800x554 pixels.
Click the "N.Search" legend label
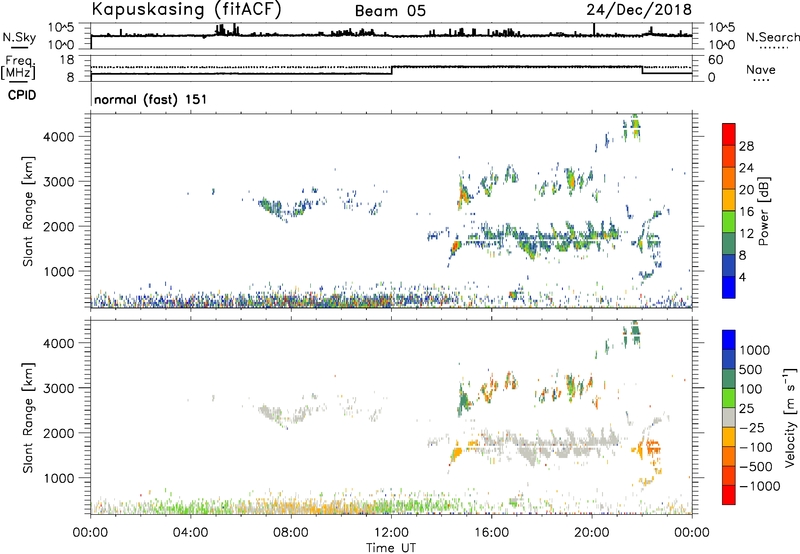772,37
